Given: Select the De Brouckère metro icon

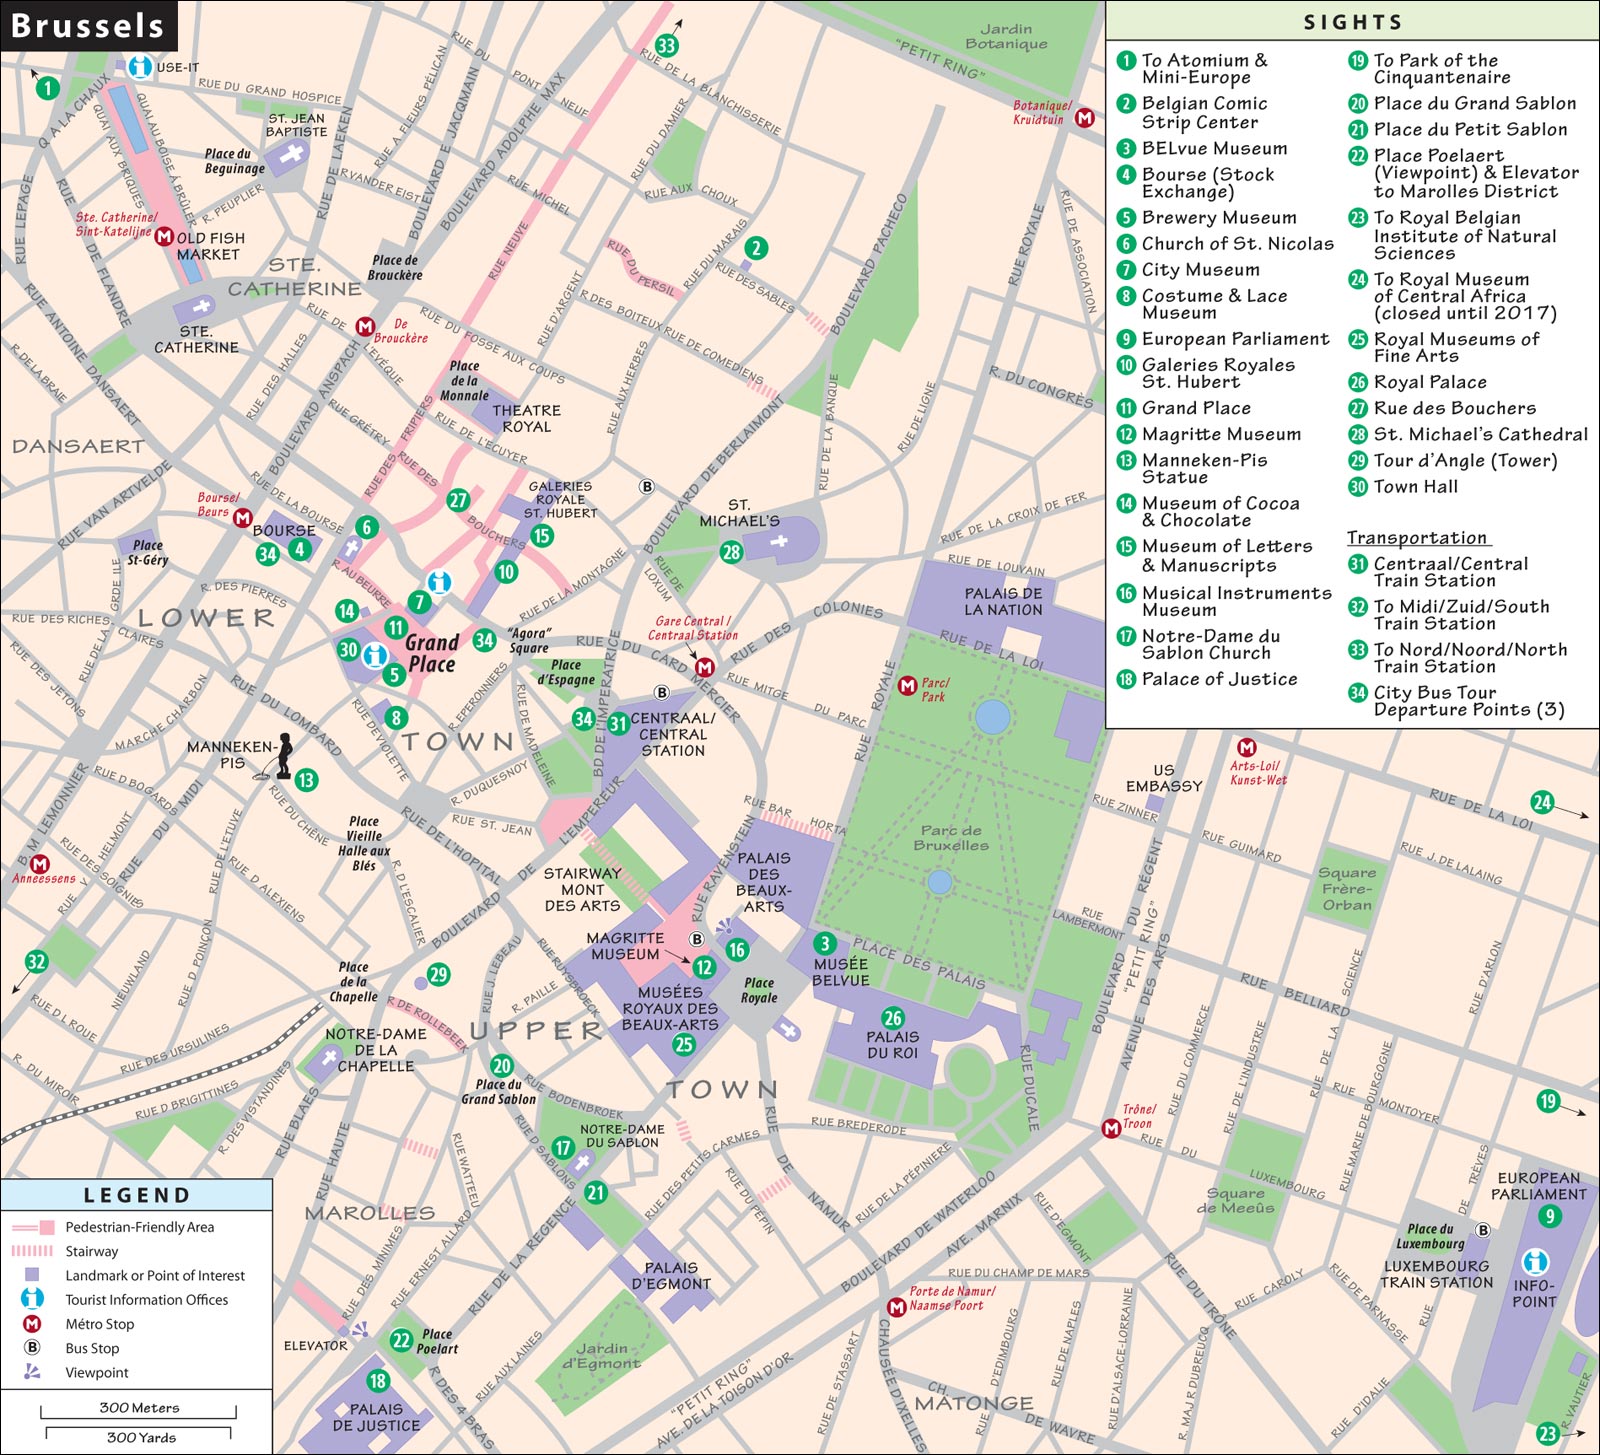Looking at the screenshot, I should (365, 327).
